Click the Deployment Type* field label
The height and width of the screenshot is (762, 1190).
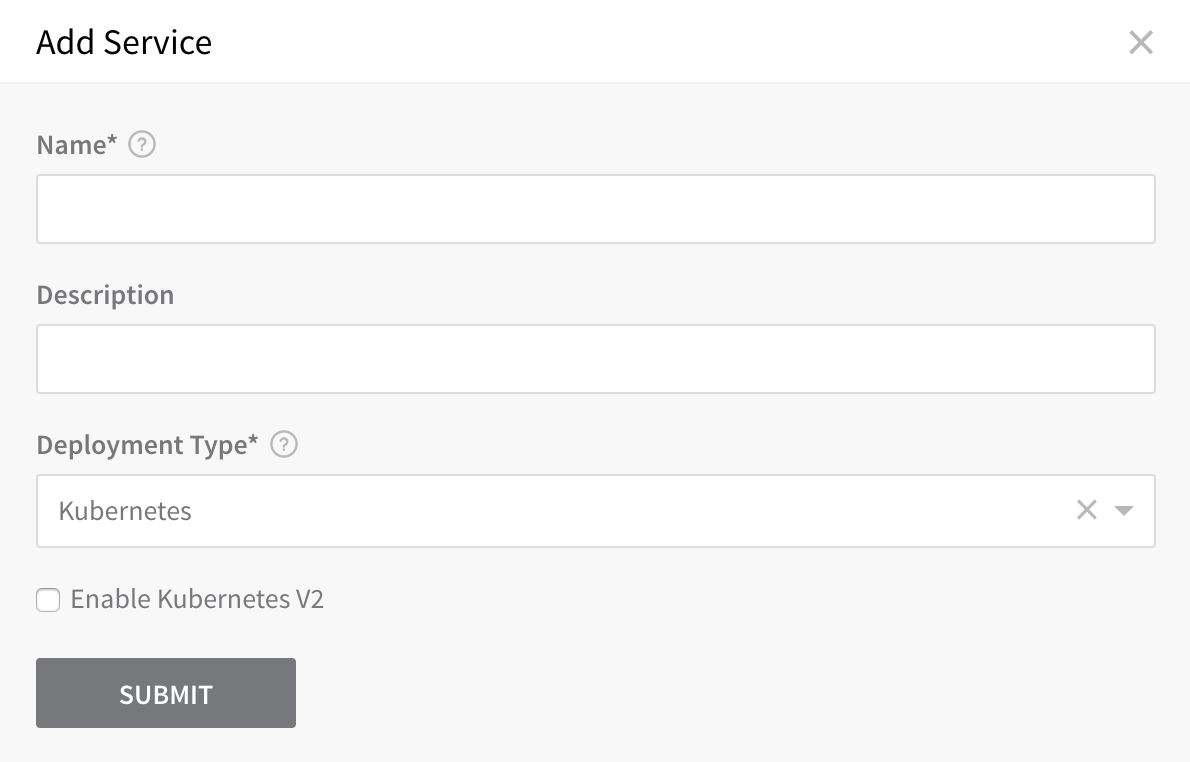(147, 444)
